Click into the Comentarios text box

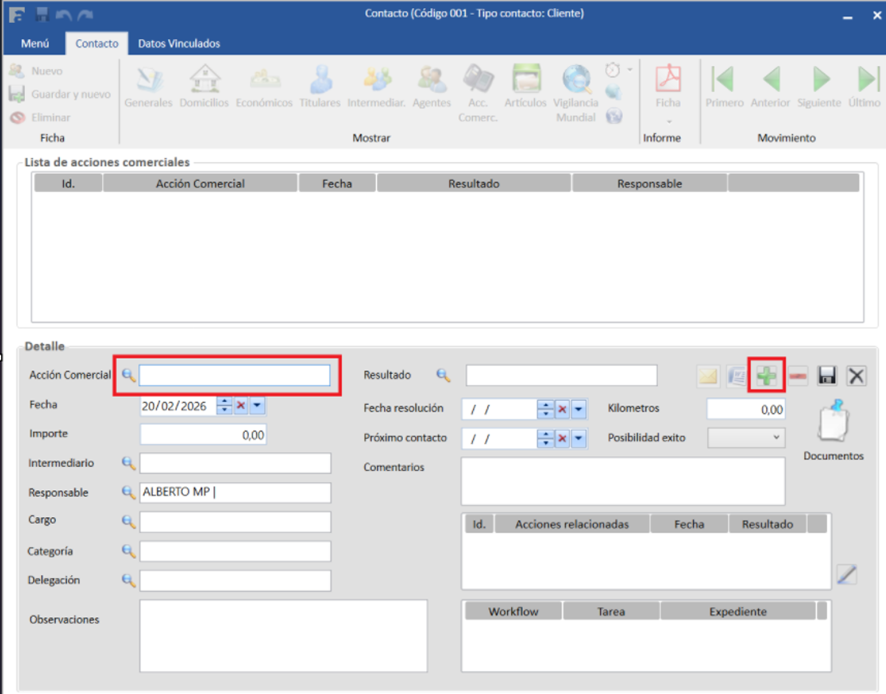point(622,482)
